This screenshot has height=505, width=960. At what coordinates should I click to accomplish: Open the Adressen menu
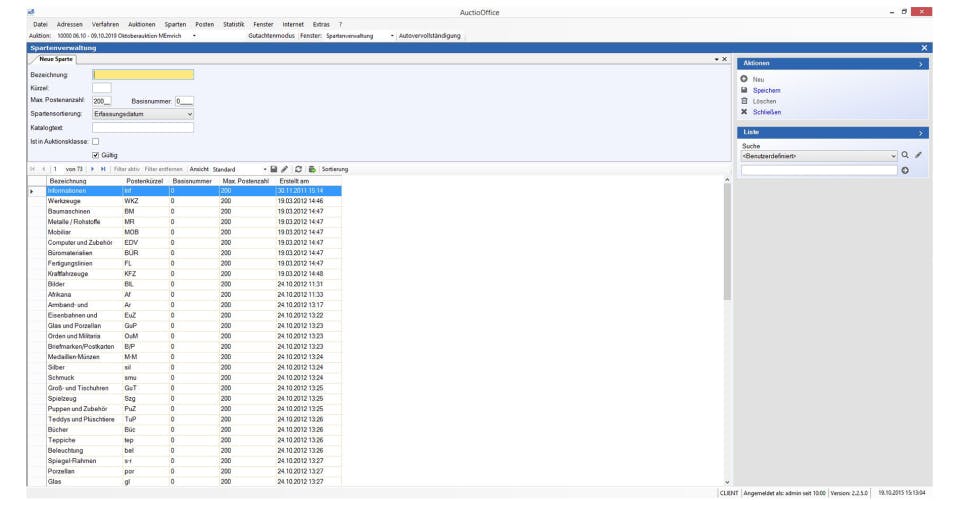(x=70, y=24)
